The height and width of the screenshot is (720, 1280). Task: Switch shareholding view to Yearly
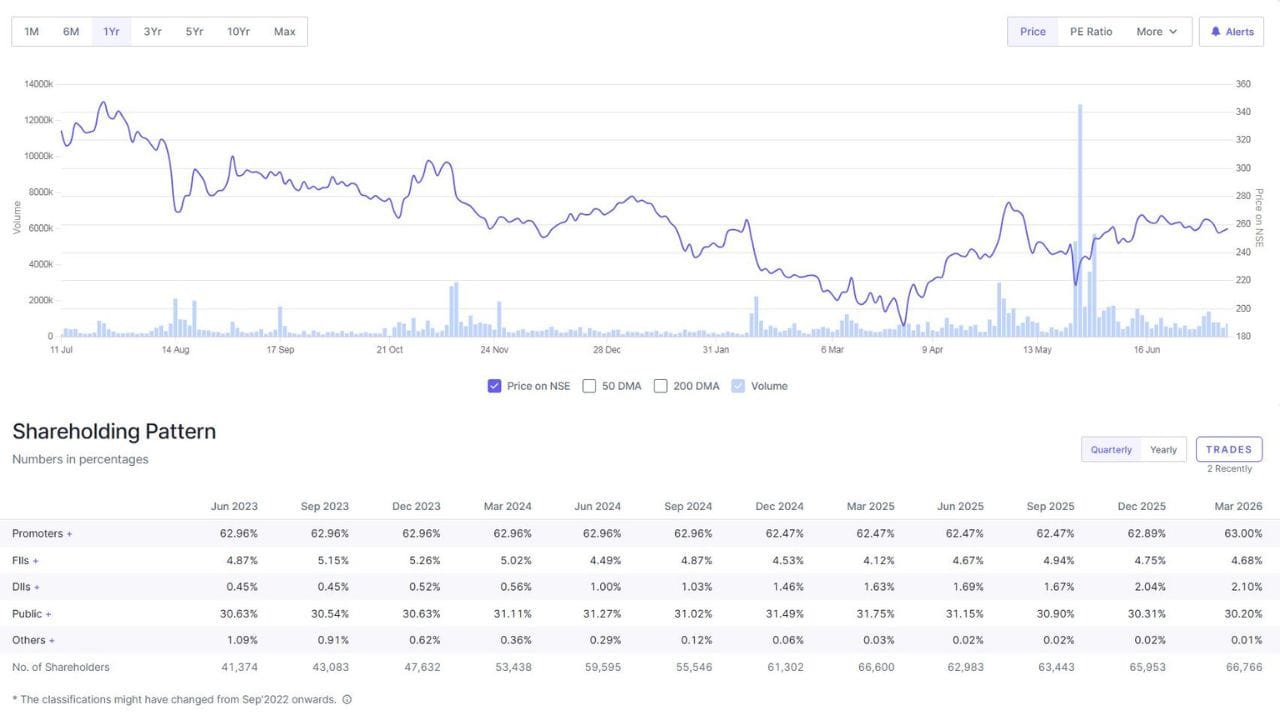point(1163,450)
